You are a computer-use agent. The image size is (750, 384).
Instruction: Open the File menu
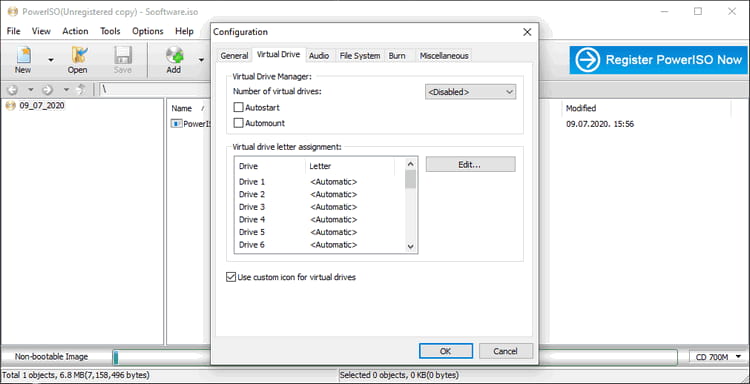(13, 31)
